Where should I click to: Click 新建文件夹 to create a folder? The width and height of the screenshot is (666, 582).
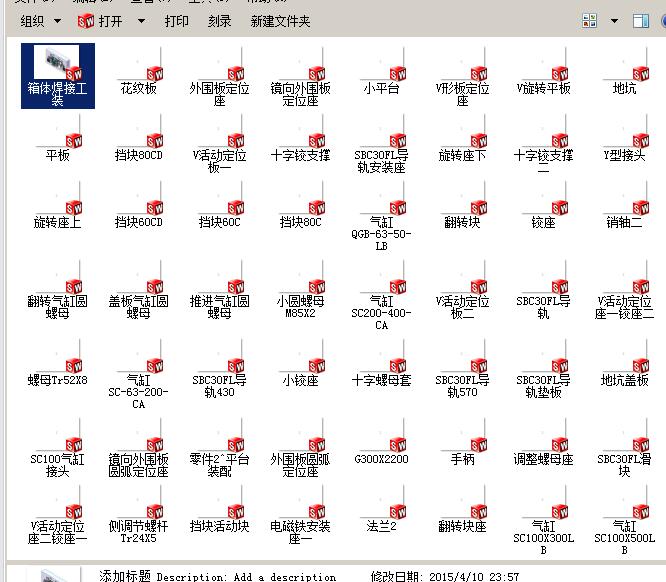tap(280, 21)
